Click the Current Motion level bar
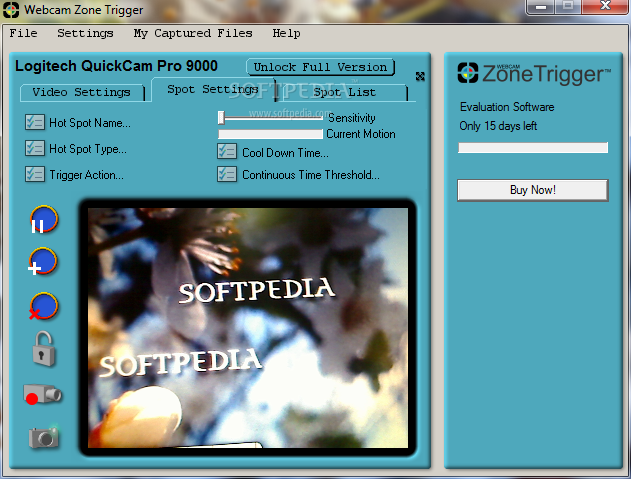Image resolution: width=631 pixels, height=479 pixels. pyautogui.click(x=270, y=134)
